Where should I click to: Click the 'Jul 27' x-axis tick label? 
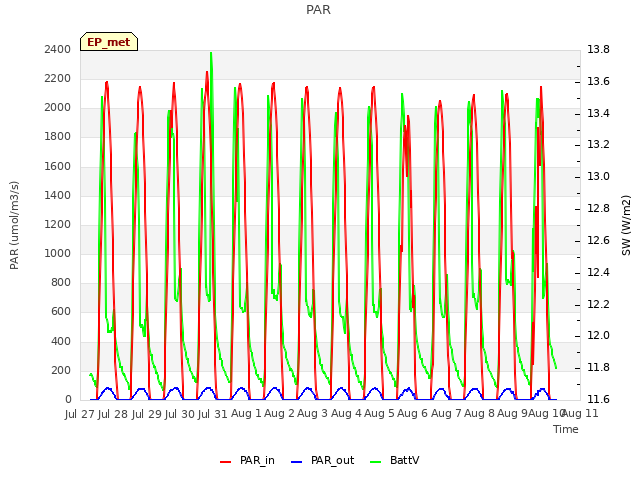click(x=79, y=414)
